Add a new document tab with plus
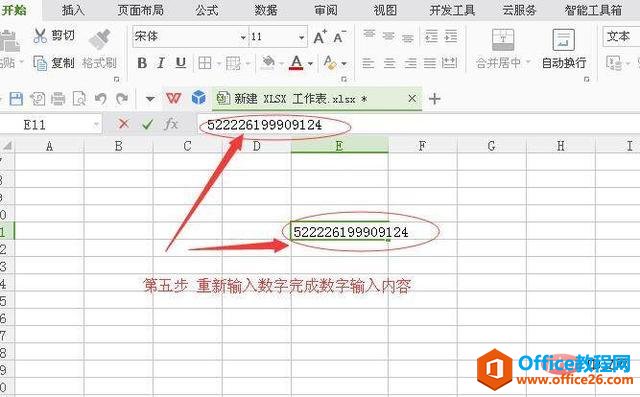The image size is (640, 397). 435,99
